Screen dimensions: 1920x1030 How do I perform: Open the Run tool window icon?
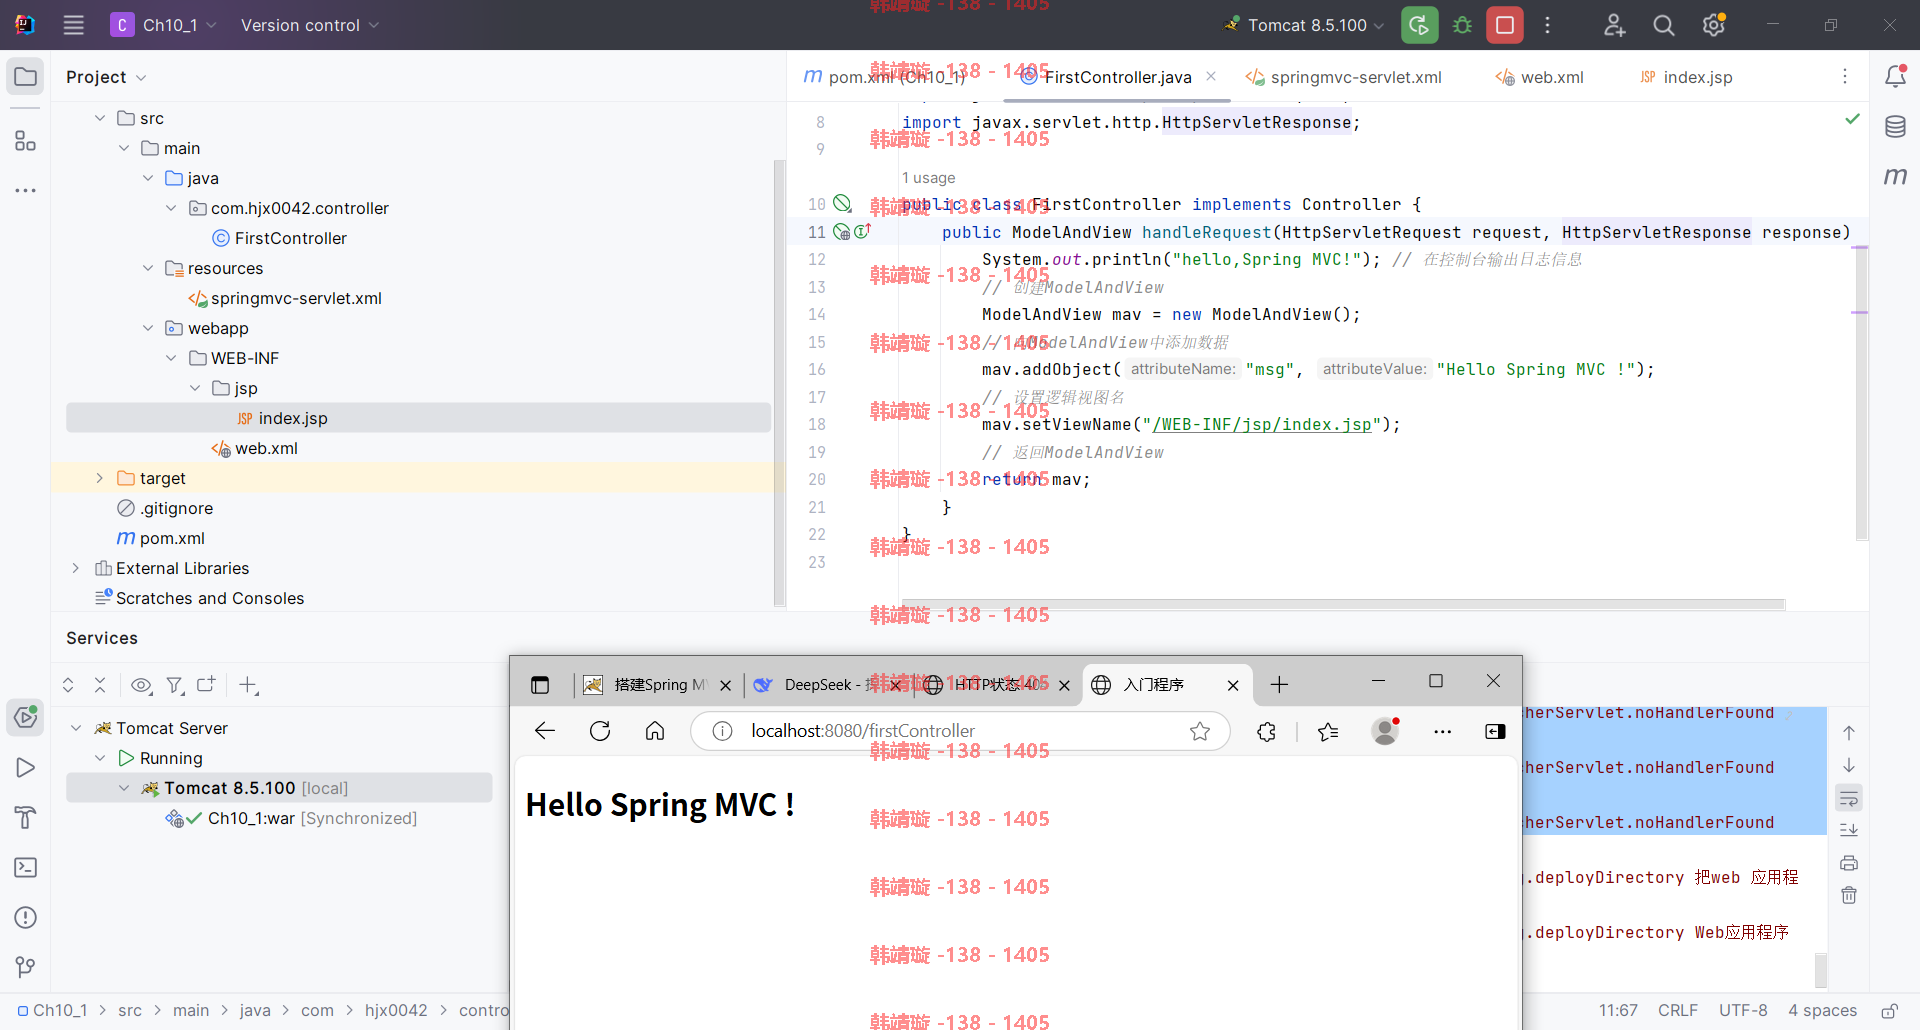(x=25, y=767)
